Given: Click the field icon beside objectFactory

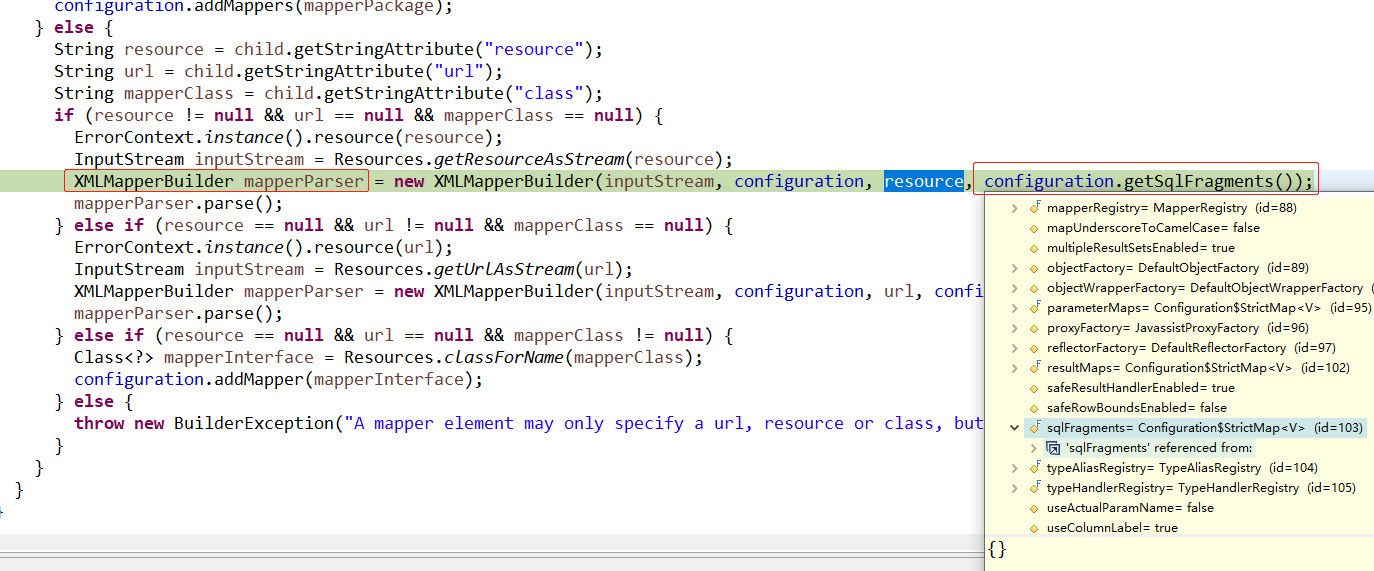Looking at the screenshot, I should (x=1036, y=268).
